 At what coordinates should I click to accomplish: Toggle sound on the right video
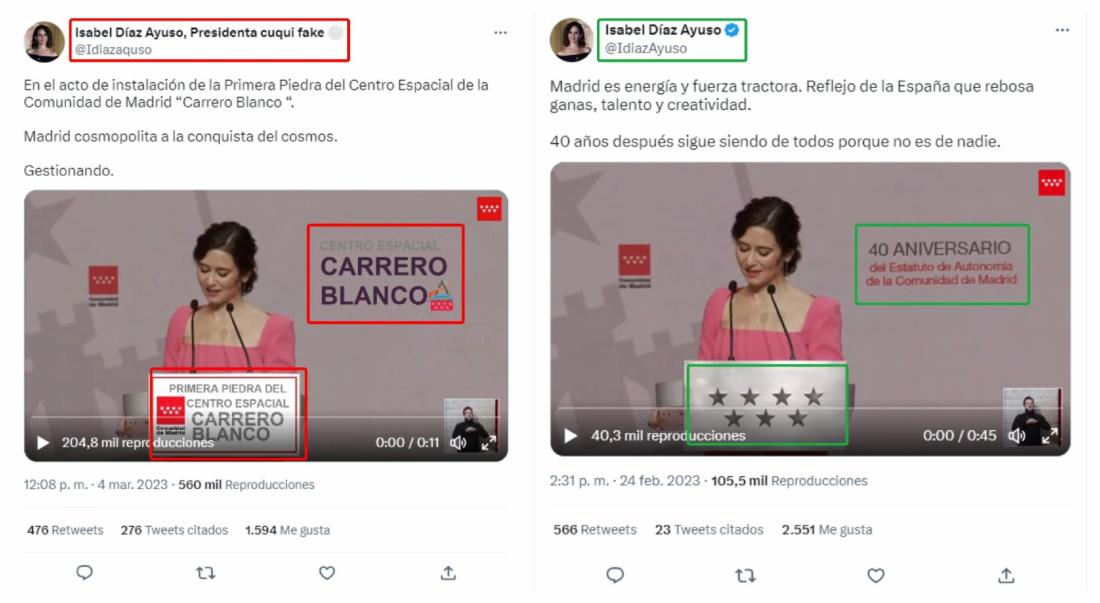1016,435
